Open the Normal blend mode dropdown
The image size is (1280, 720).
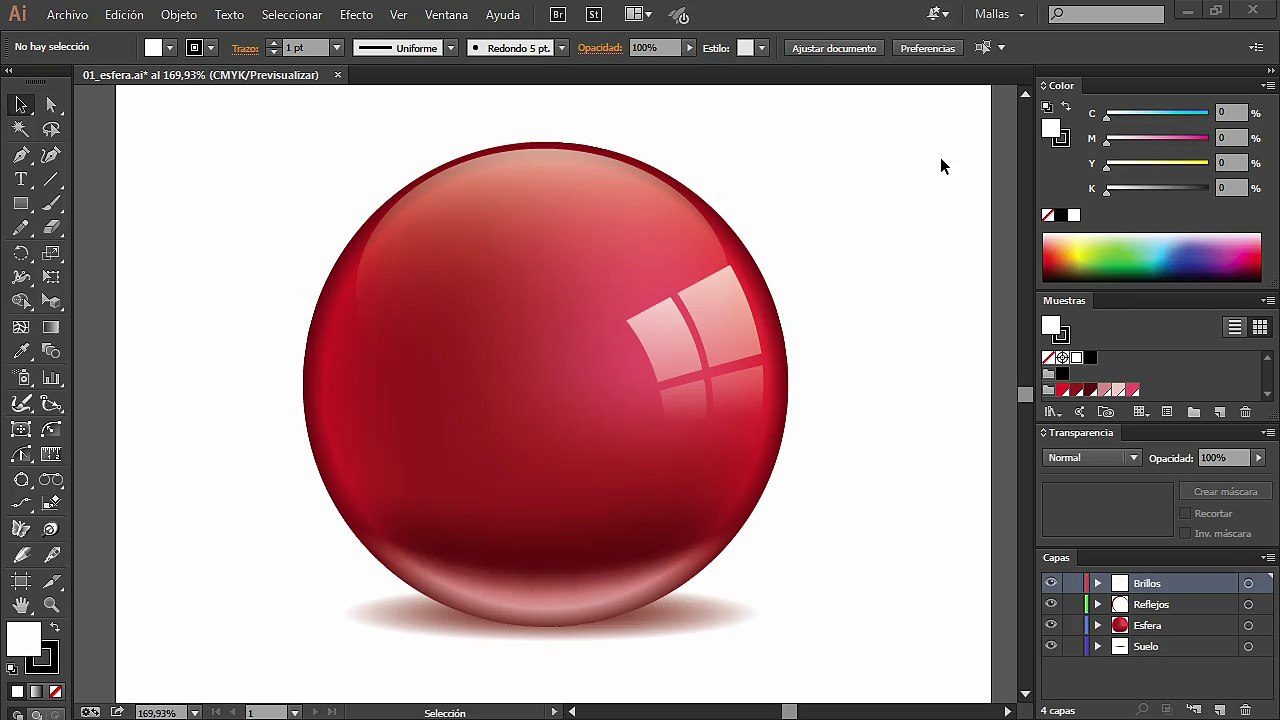(1092, 458)
